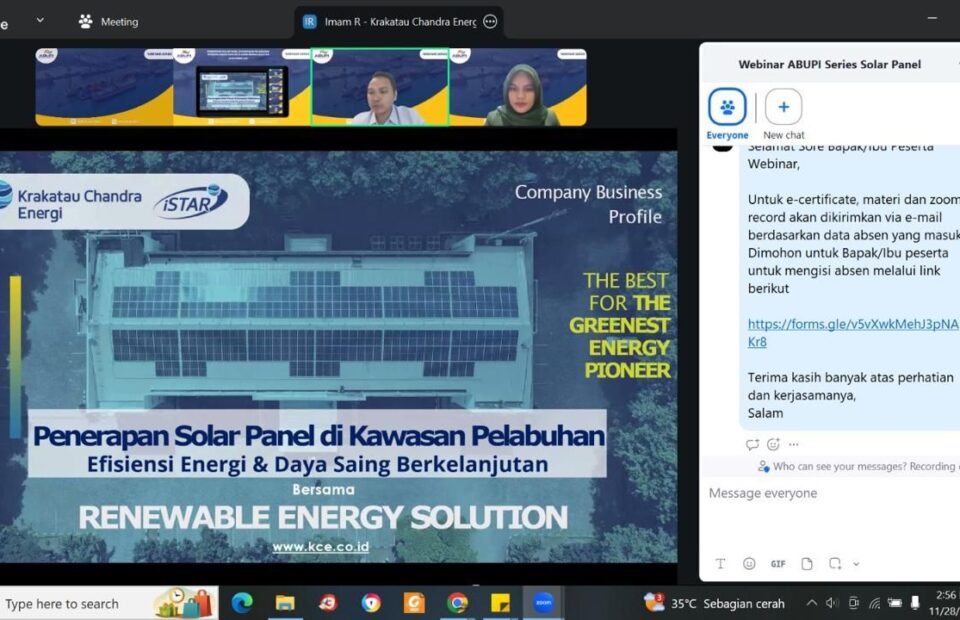This screenshot has width=960, height=620.
Task: Select the thumbnail showing shared slide preview
Action: pyautogui.click(x=242, y=87)
